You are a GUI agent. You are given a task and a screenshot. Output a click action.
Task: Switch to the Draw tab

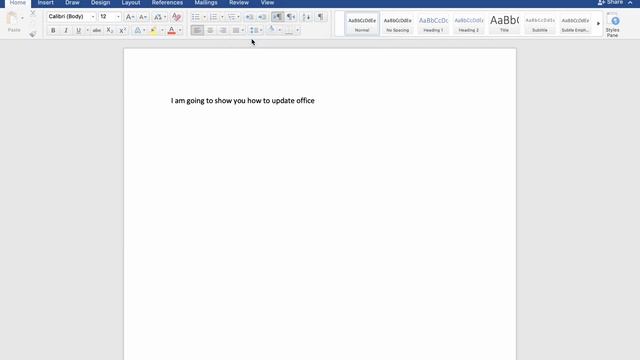click(x=72, y=3)
